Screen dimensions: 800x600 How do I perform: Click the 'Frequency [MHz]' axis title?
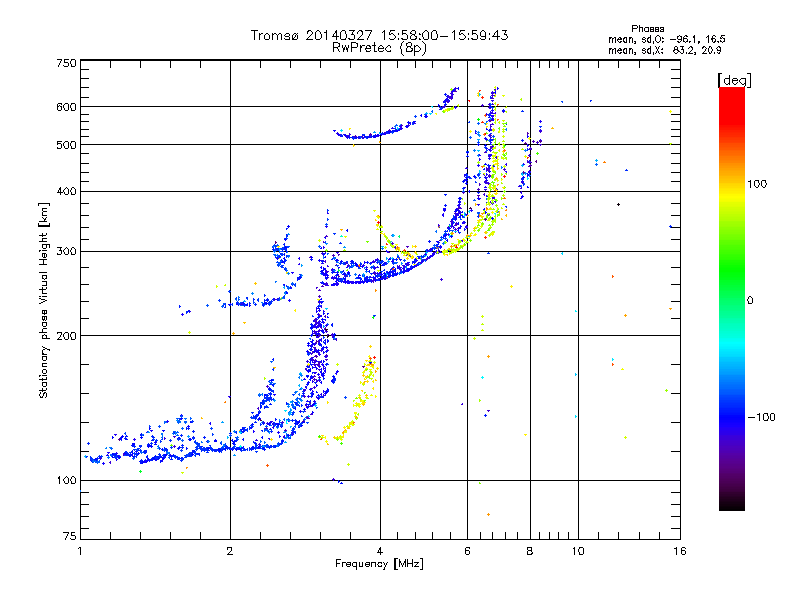point(379,564)
